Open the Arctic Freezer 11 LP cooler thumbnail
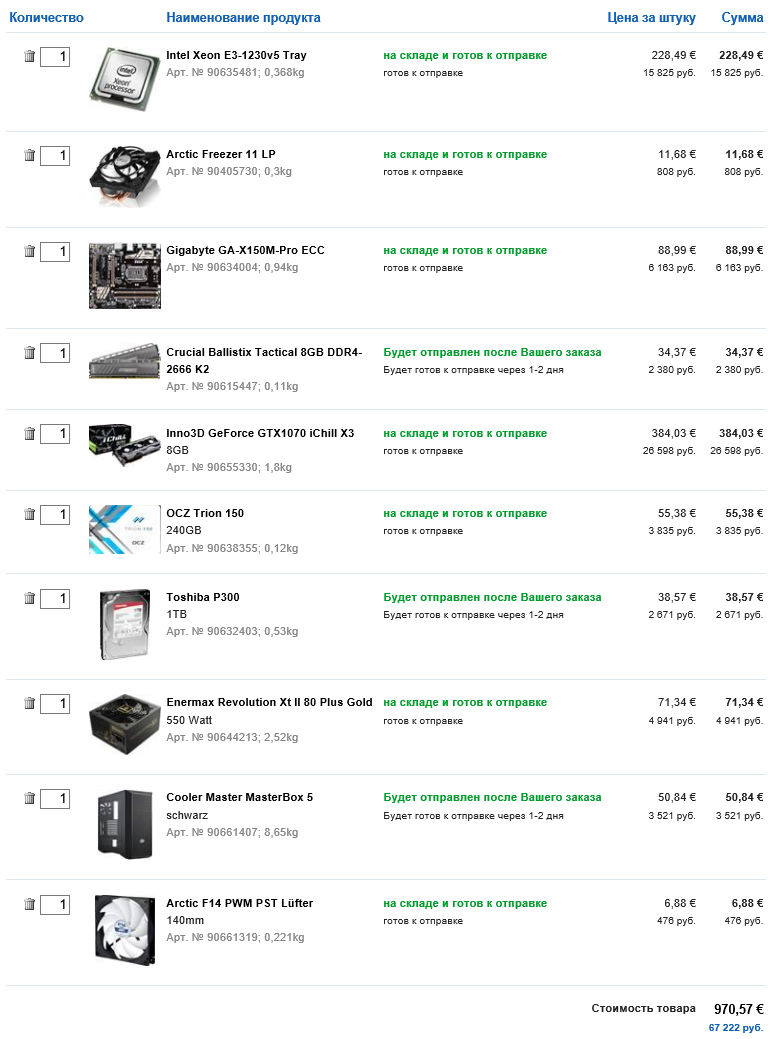Screen dimensions: 770x1039 [x=124, y=178]
